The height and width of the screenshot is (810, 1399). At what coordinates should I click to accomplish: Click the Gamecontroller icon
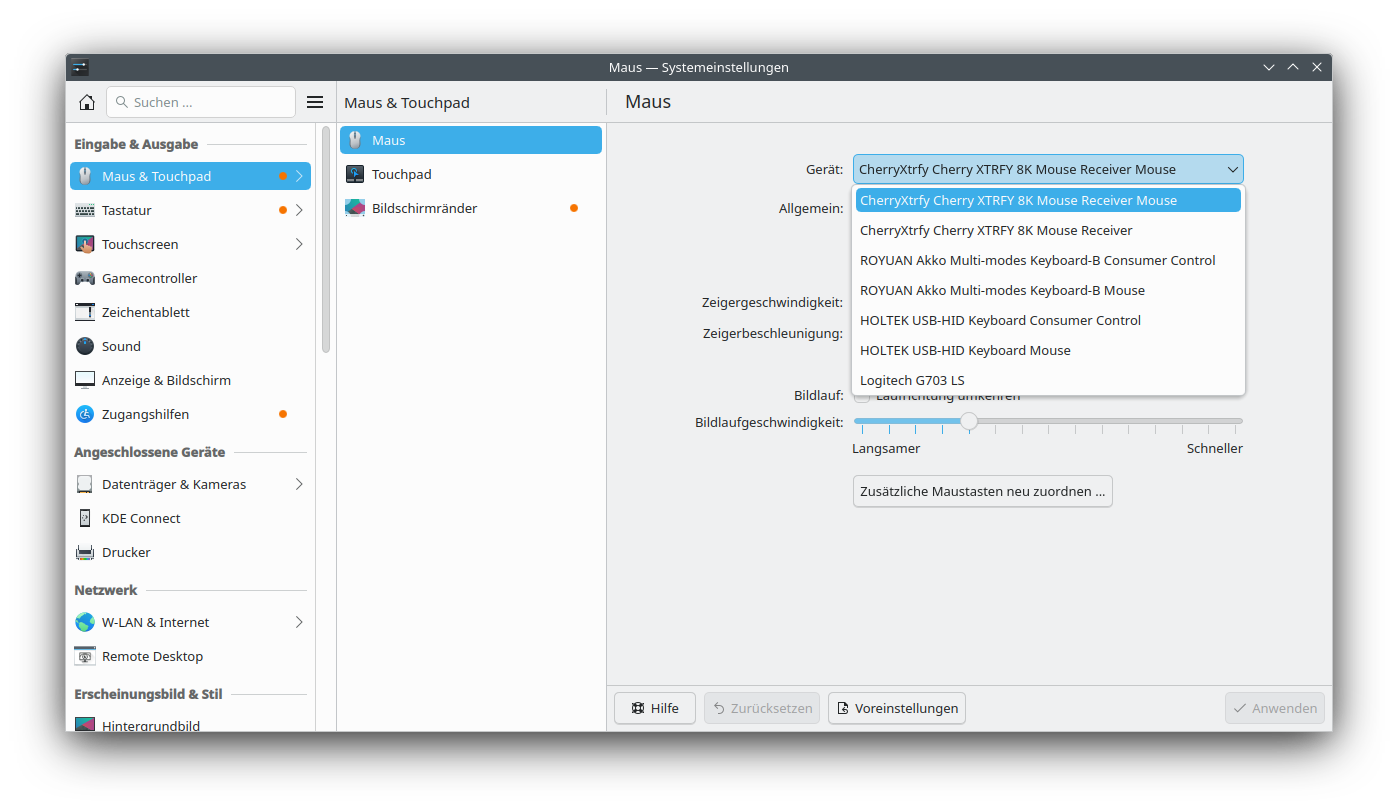(x=85, y=278)
